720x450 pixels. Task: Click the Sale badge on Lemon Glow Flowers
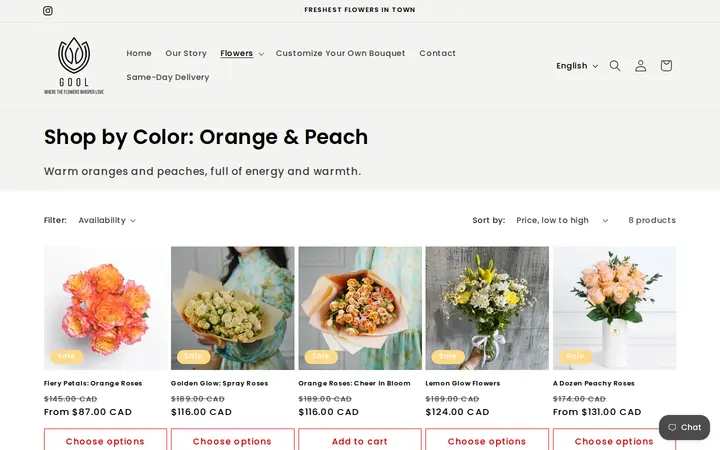pos(448,356)
